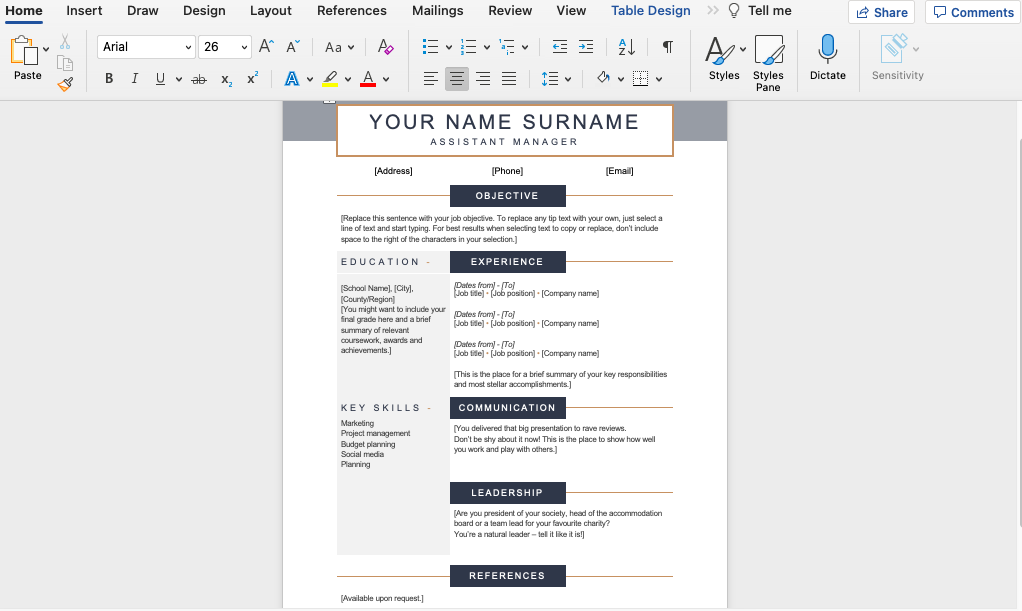This screenshot has width=1022, height=611.
Task: Enable superscript formatting
Action: click(x=251, y=78)
